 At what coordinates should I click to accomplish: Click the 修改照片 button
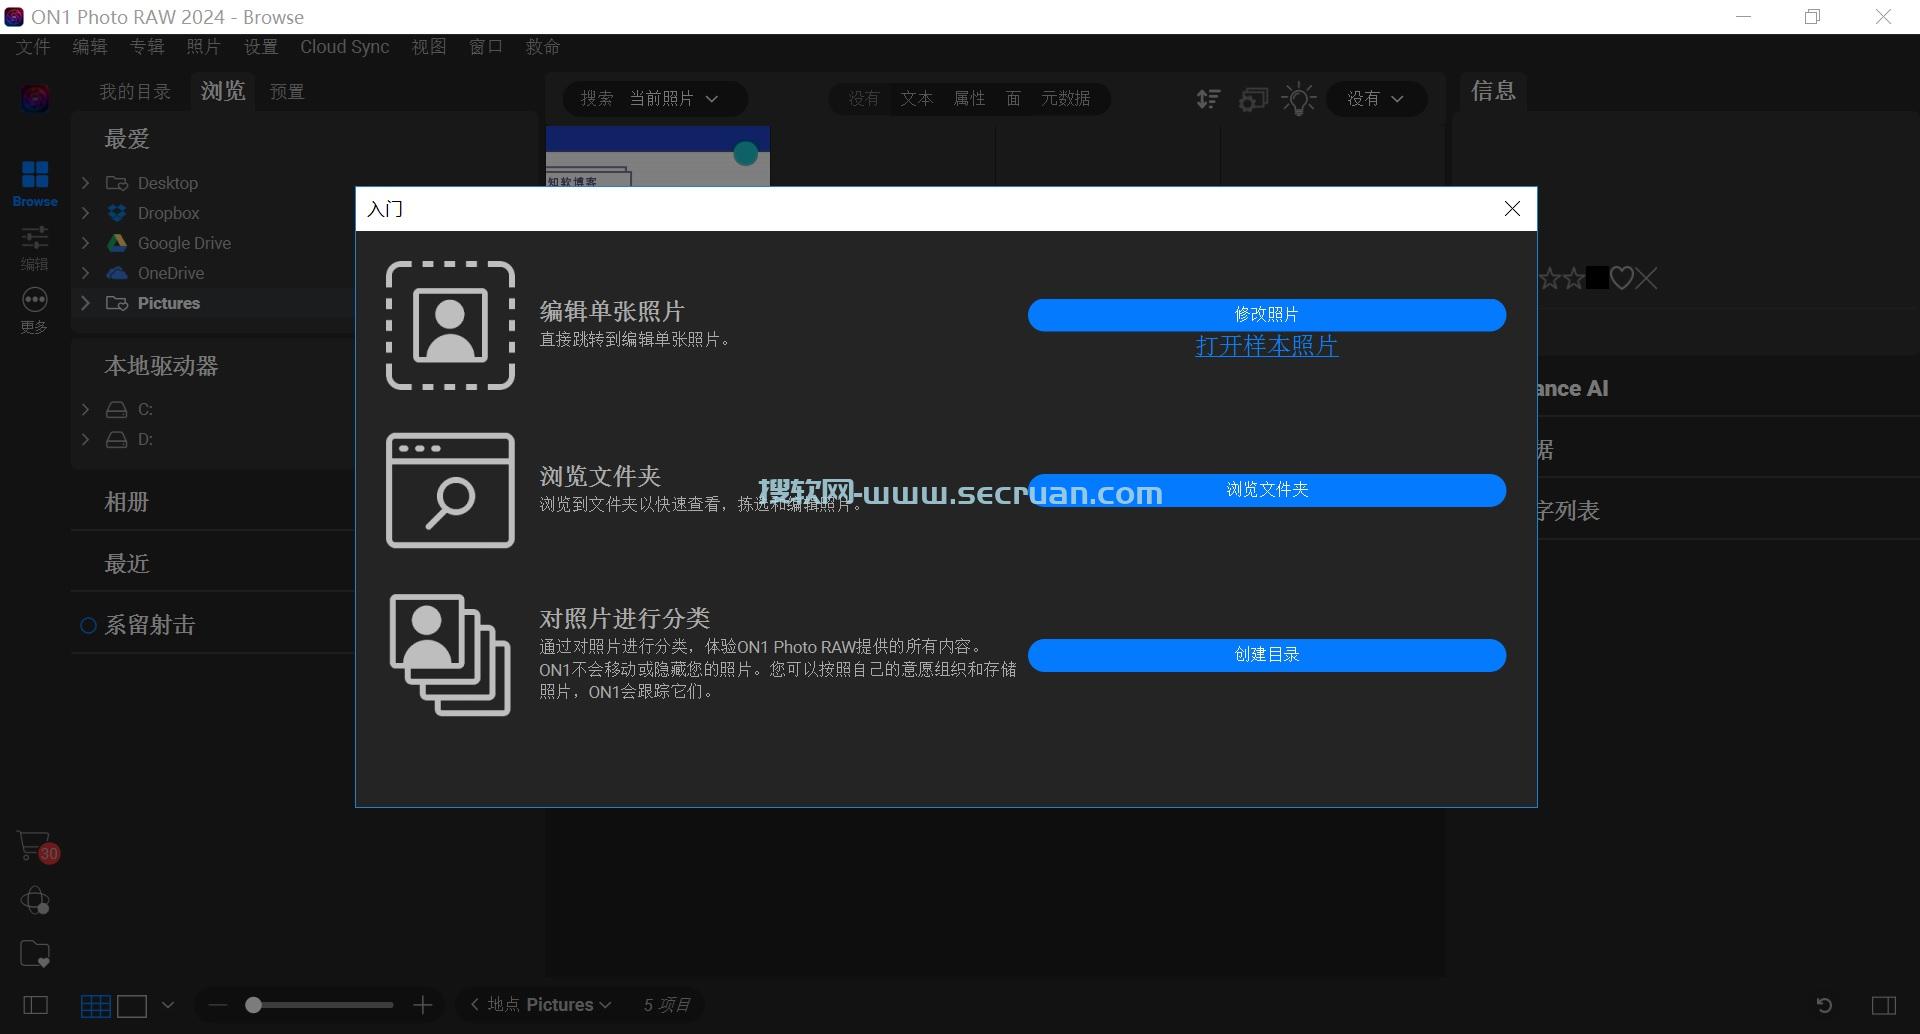pyautogui.click(x=1267, y=315)
